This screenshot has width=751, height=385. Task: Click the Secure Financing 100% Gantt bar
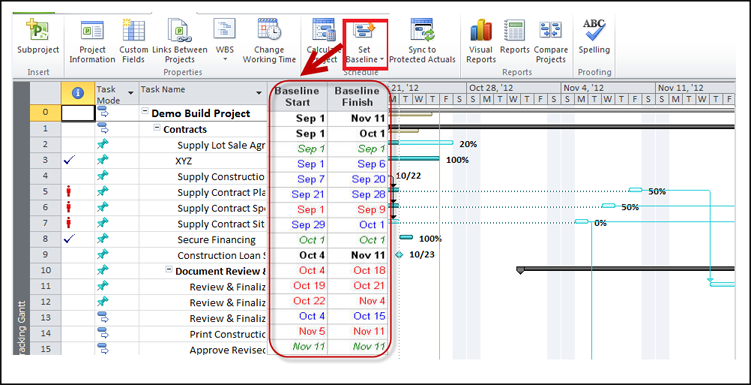406,237
